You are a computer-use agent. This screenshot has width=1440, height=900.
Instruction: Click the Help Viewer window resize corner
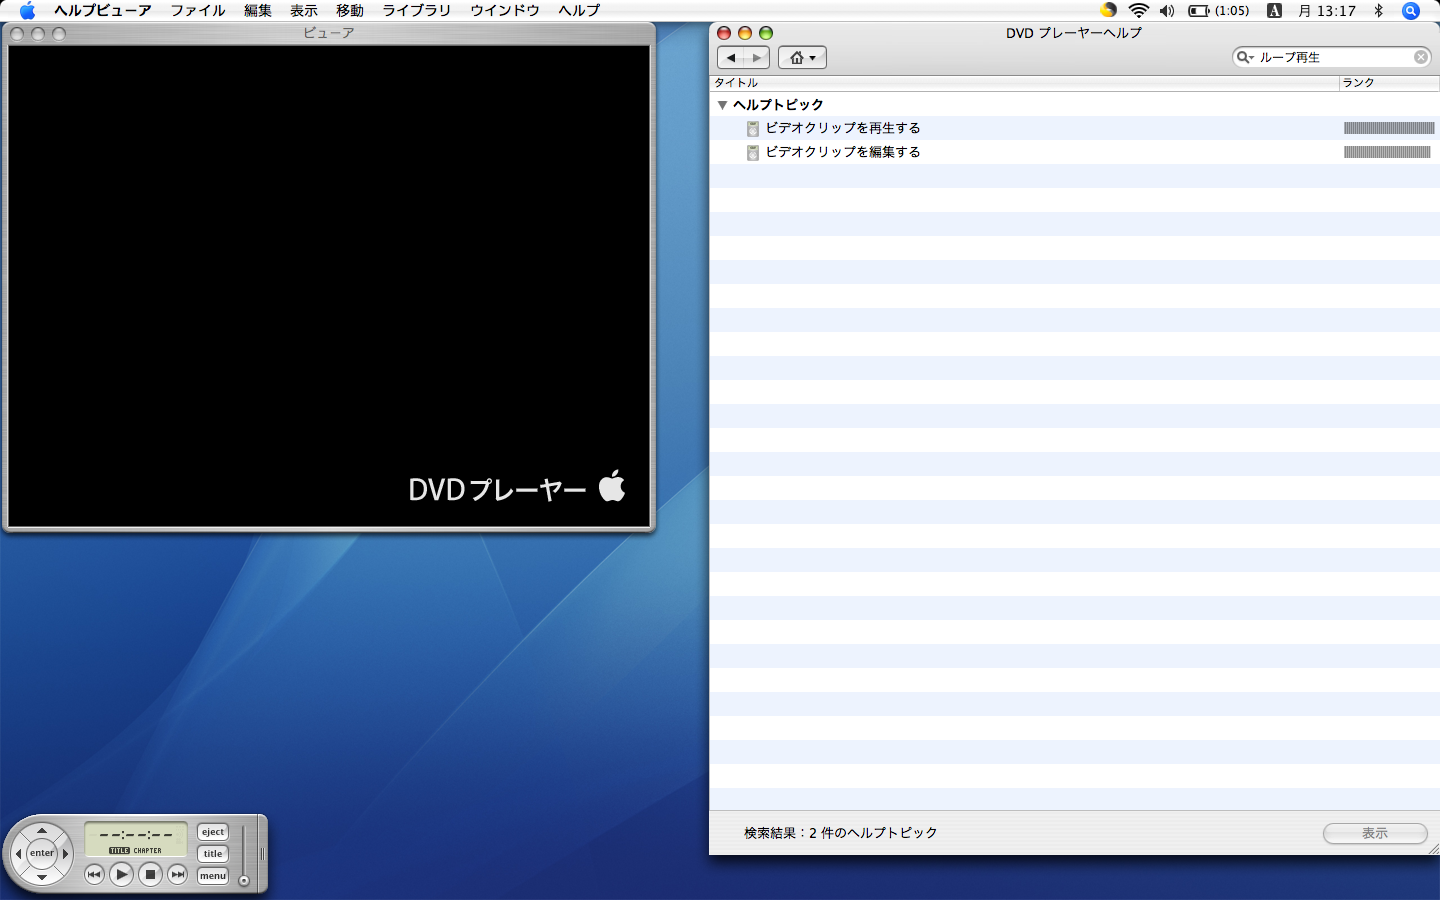[1432, 848]
